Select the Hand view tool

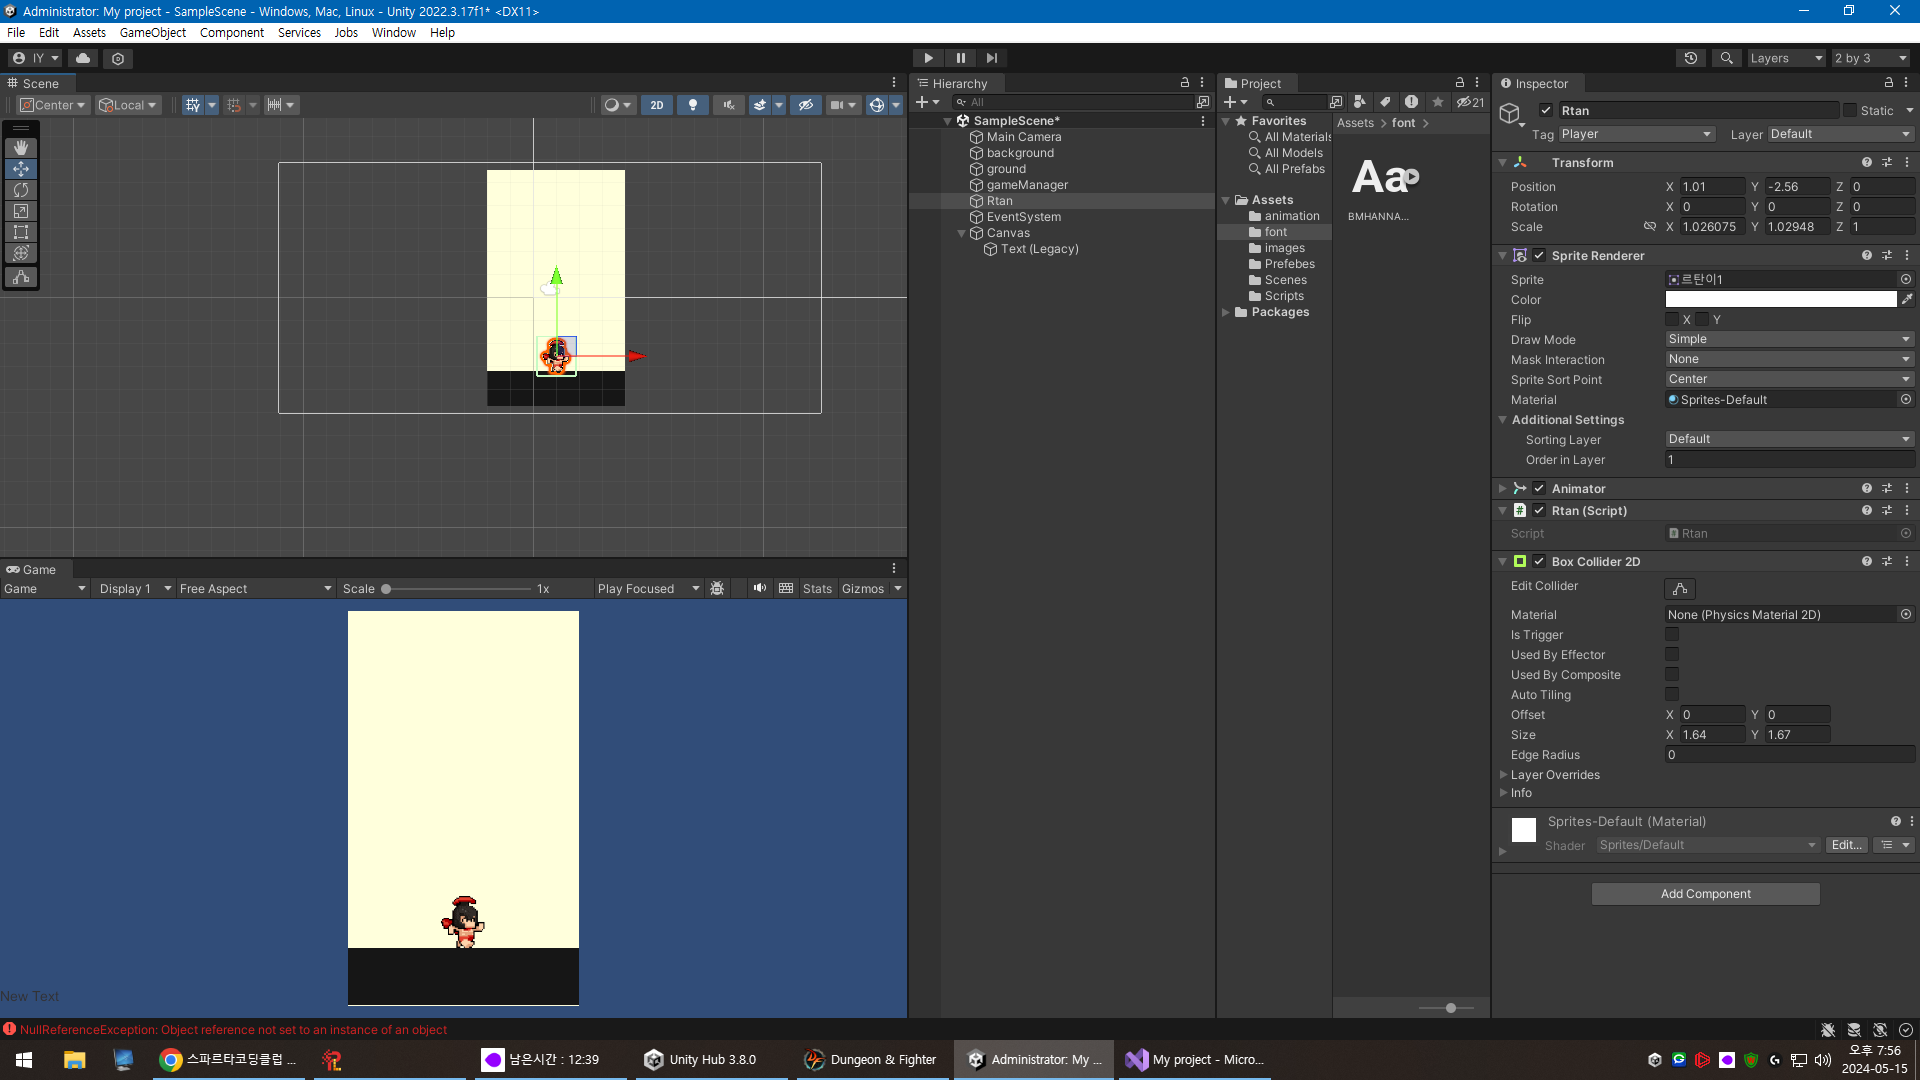(21, 148)
